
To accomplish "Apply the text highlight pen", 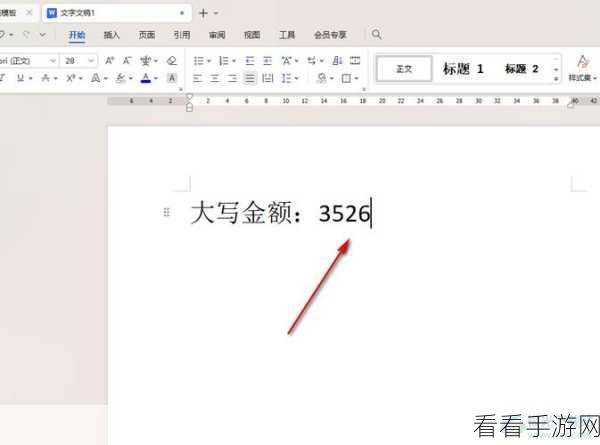I will click(x=121, y=78).
